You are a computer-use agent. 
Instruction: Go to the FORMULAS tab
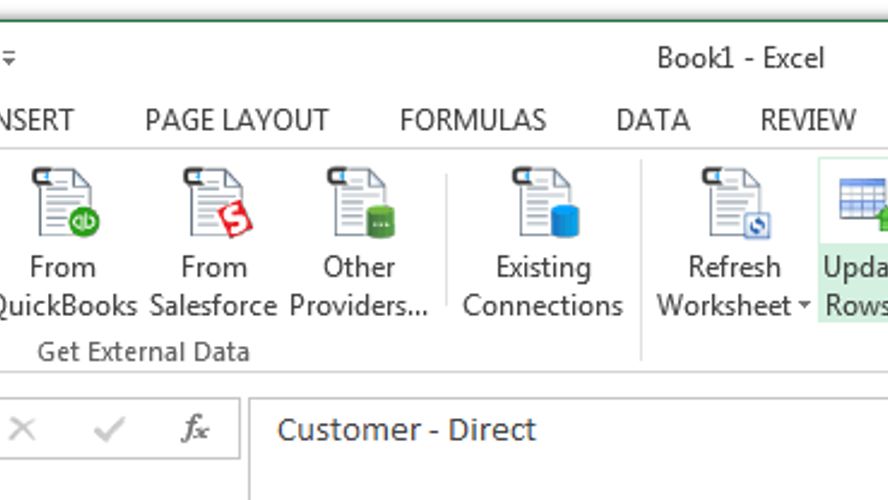coord(473,120)
